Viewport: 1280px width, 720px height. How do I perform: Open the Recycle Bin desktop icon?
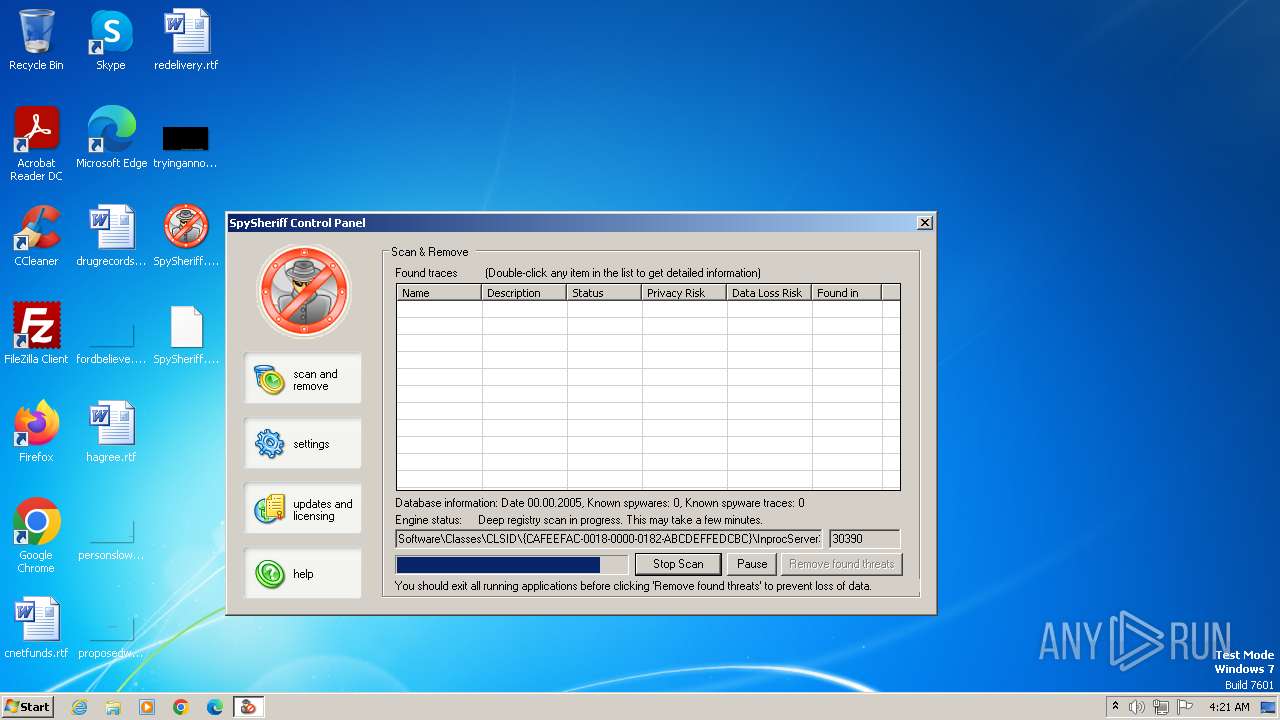[x=36, y=40]
